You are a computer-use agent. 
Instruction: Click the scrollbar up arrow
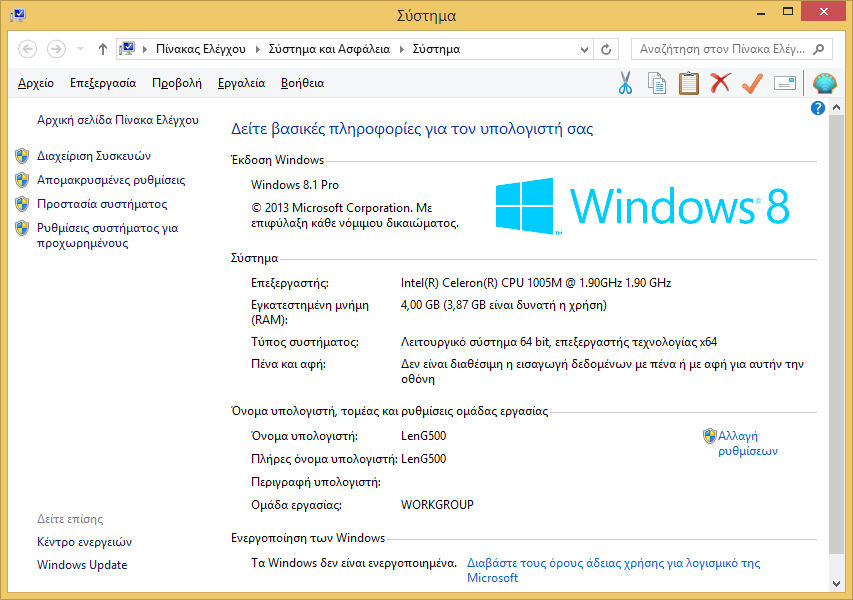[837, 108]
